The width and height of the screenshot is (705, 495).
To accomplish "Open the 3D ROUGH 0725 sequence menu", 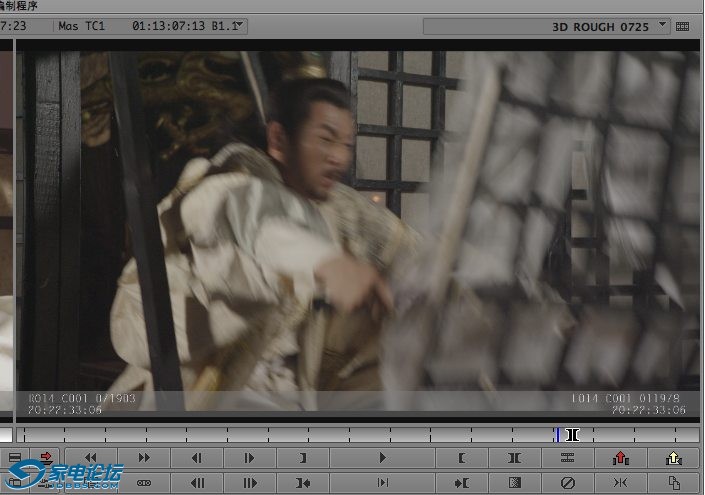I will 662,24.
